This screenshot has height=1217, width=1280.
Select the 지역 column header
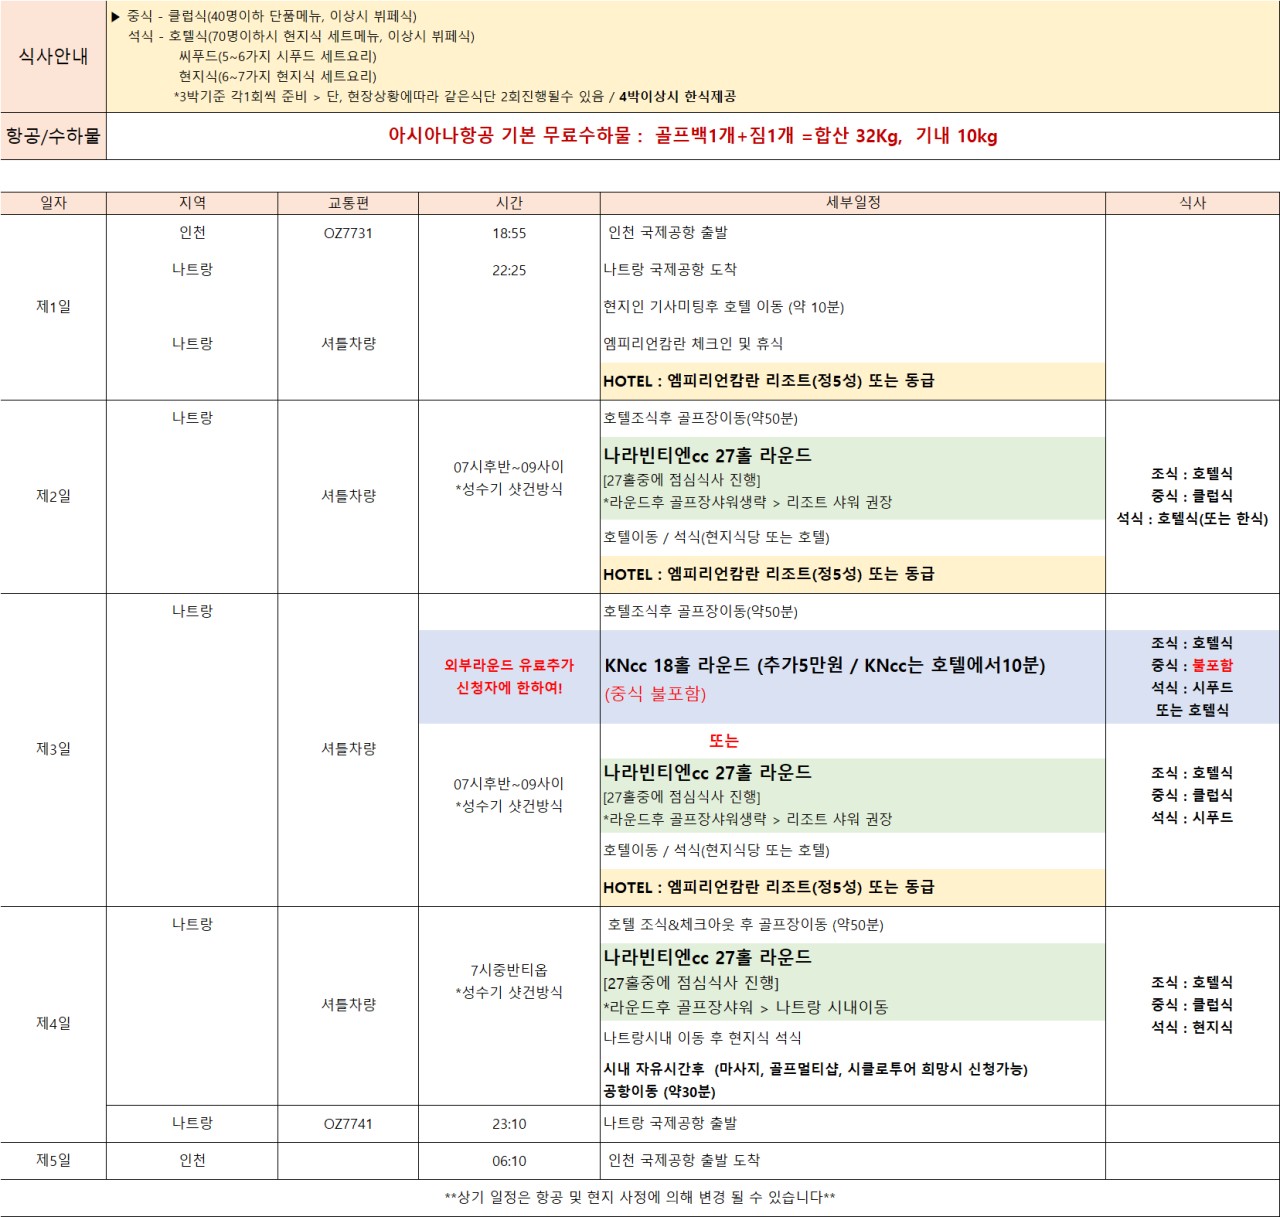pyautogui.click(x=192, y=203)
